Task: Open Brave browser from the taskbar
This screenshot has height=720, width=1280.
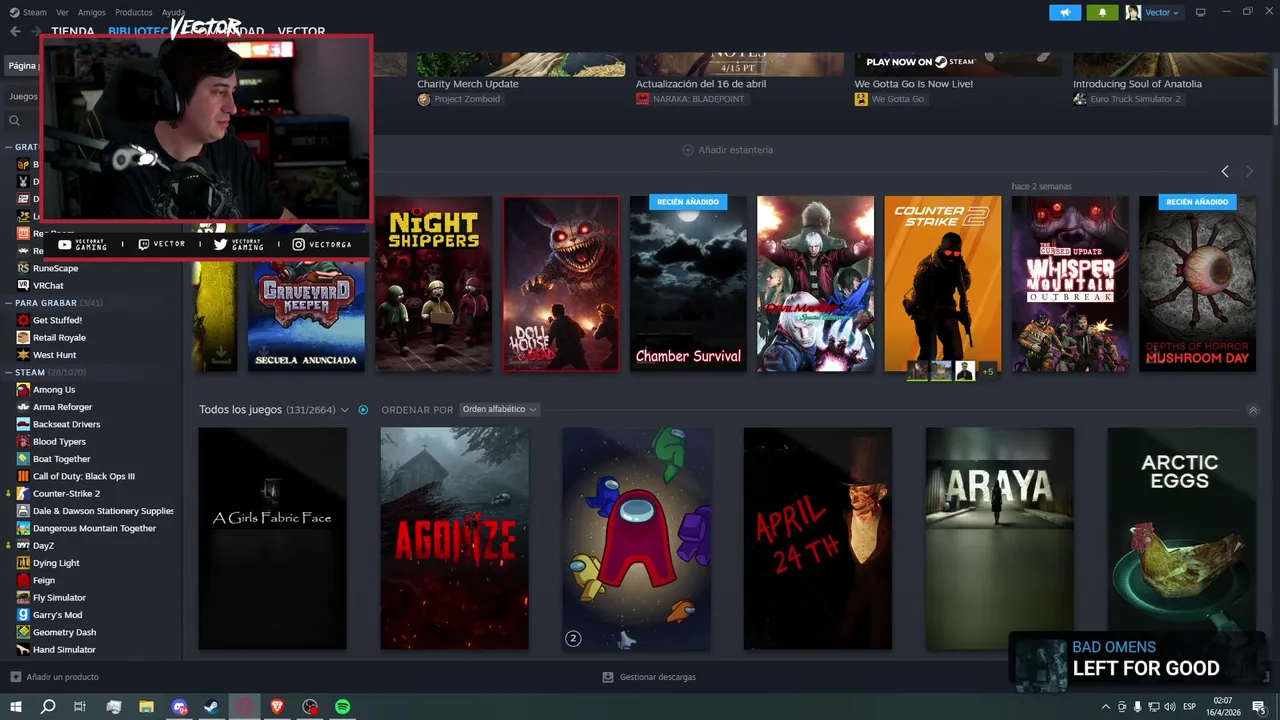Action: (277, 707)
